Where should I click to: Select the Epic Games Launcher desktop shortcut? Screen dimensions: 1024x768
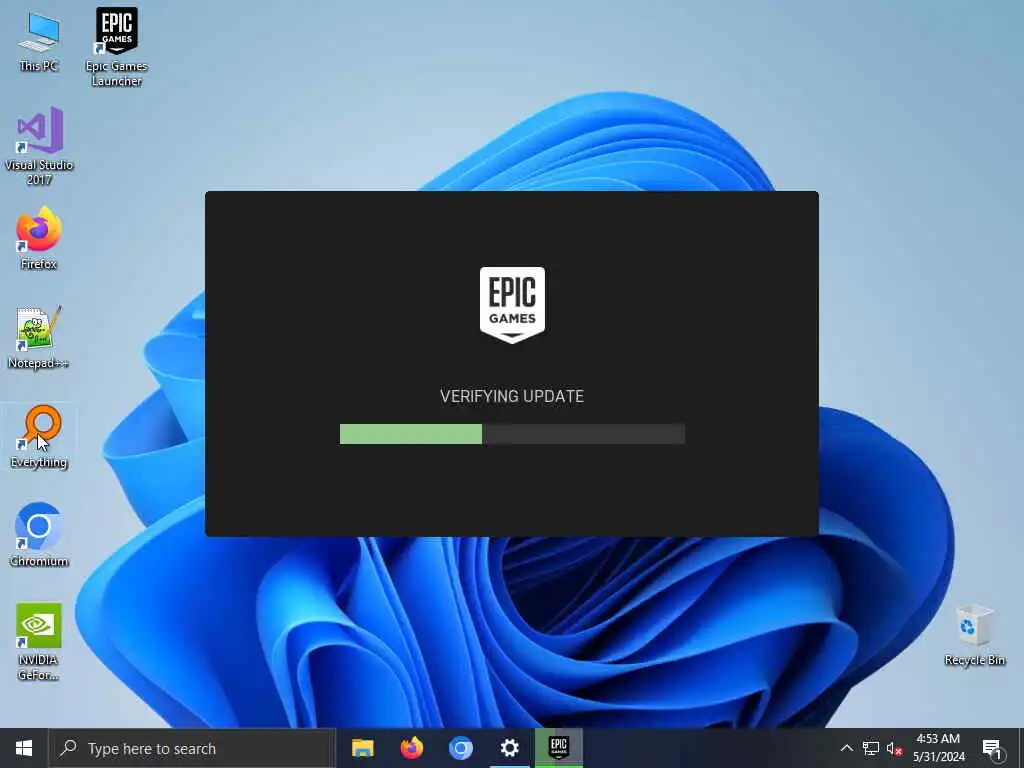pyautogui.click(x=116, y=47)
